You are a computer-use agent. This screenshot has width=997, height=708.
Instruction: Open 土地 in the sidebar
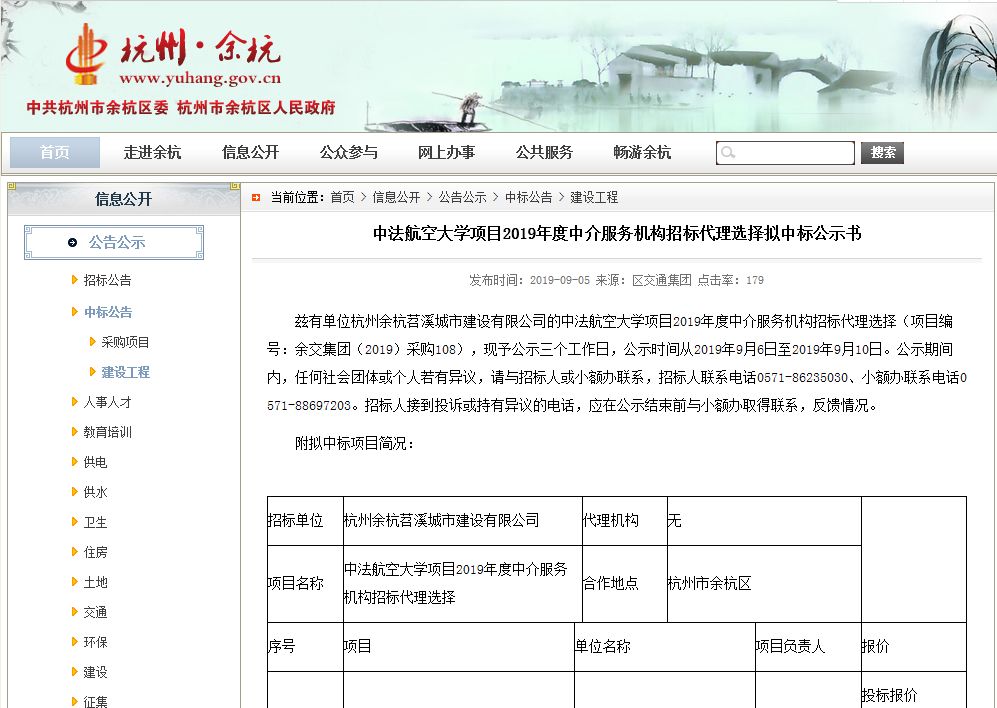point(95,582)
